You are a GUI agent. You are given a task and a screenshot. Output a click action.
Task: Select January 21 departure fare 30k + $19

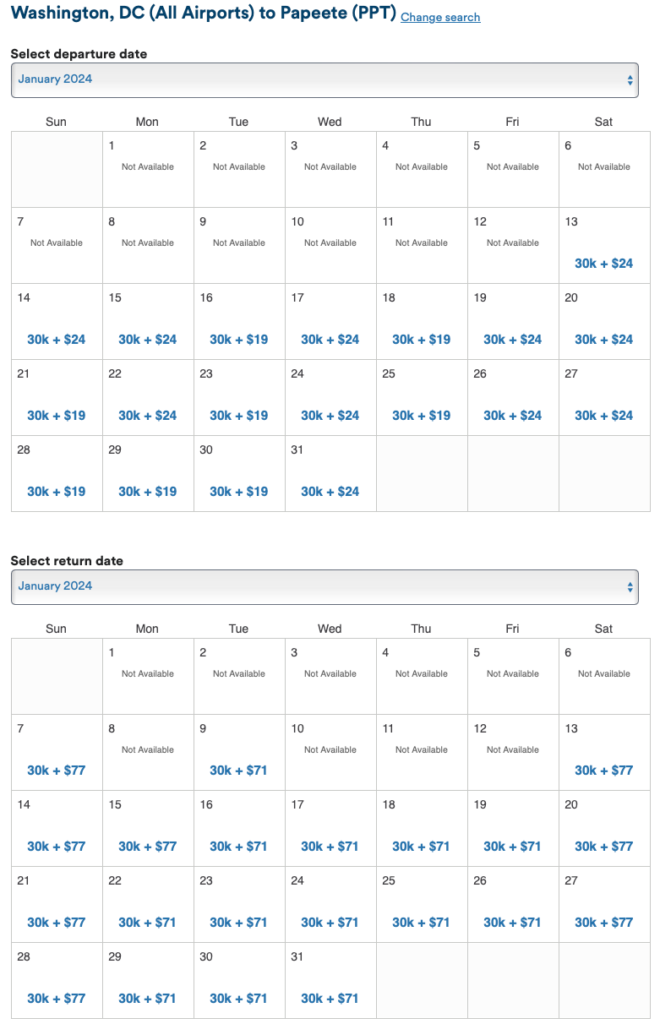[x=56, y=416]
